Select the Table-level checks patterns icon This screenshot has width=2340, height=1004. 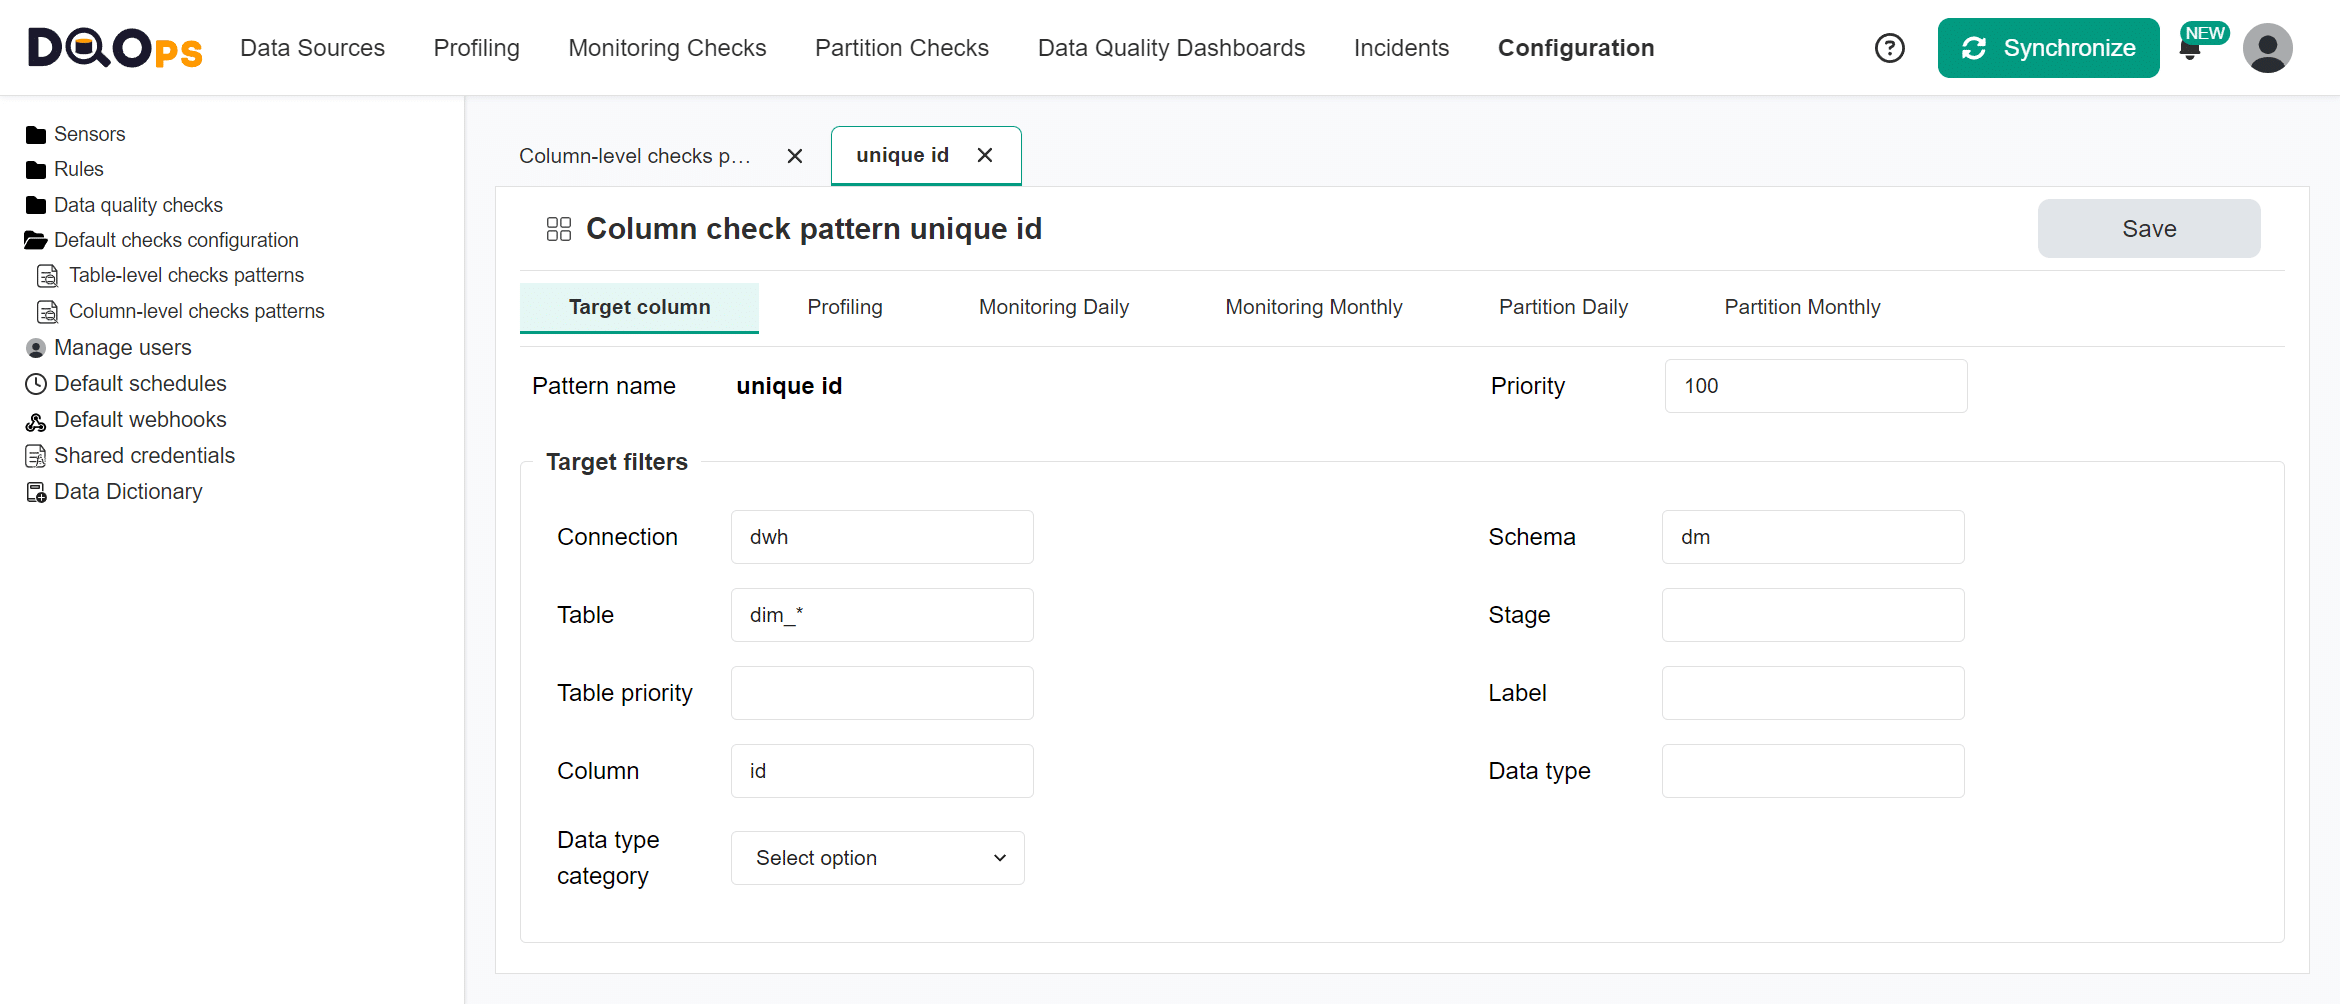(x=48, y=275)
